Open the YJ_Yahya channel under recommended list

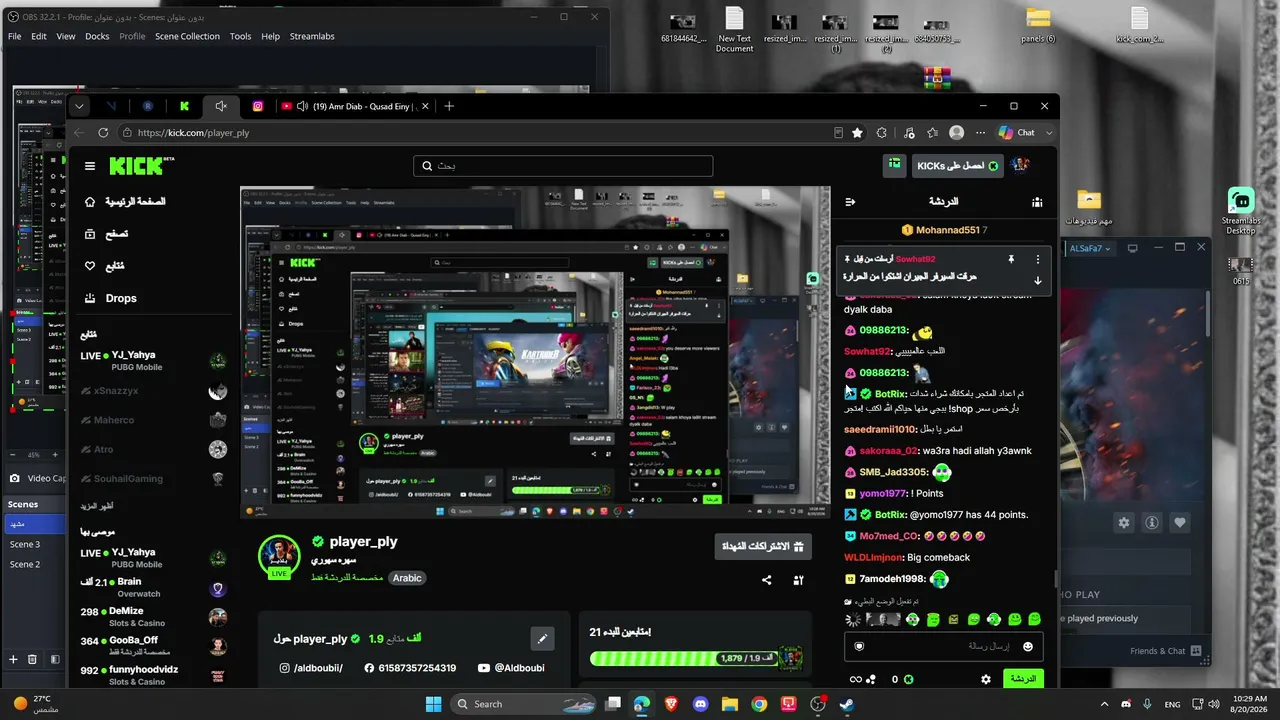click(x=153, y=557)
